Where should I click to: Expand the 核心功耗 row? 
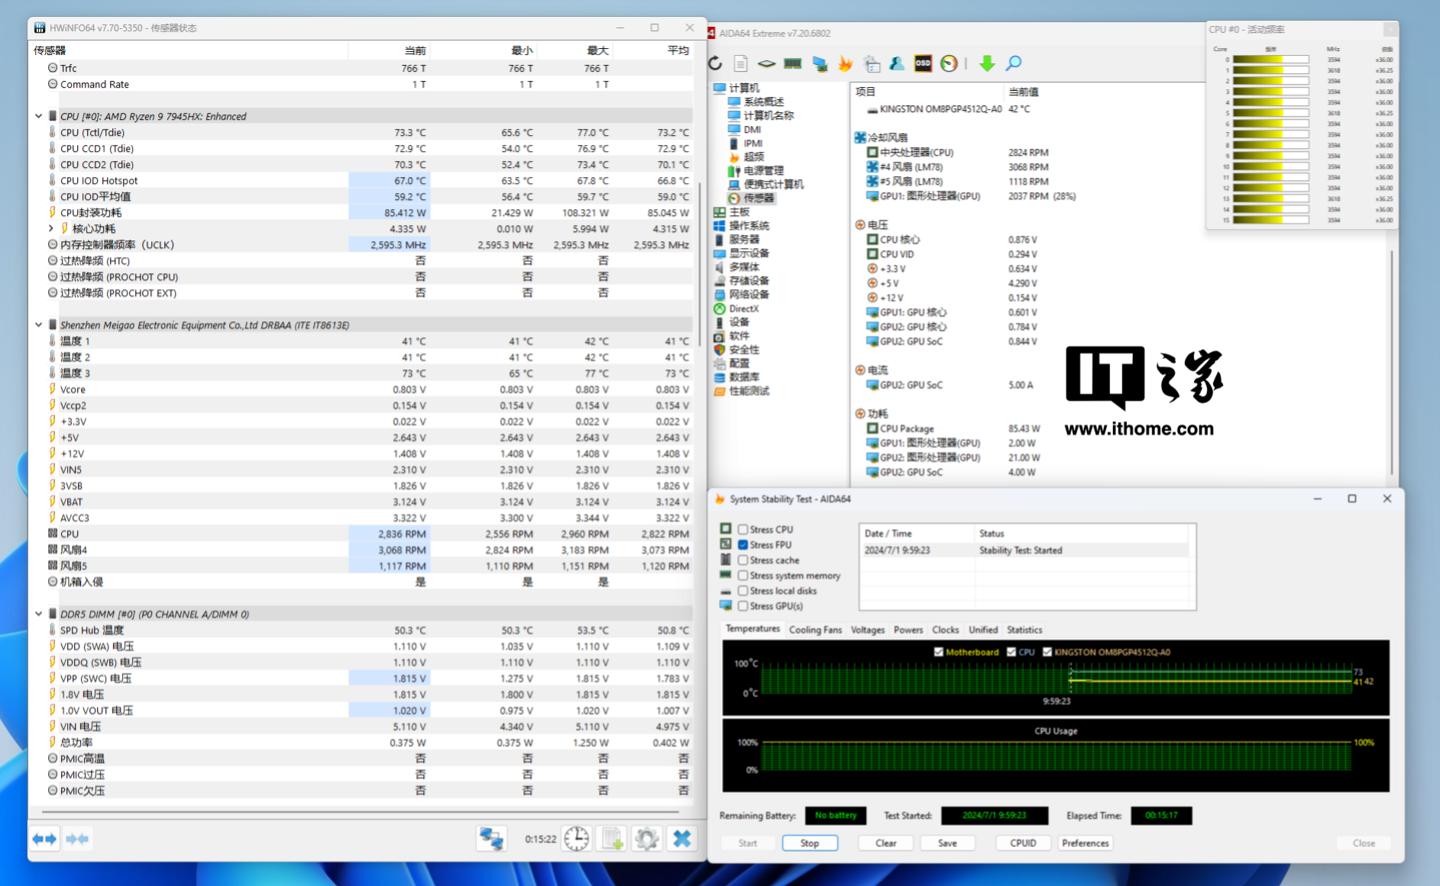pos(52,229)
